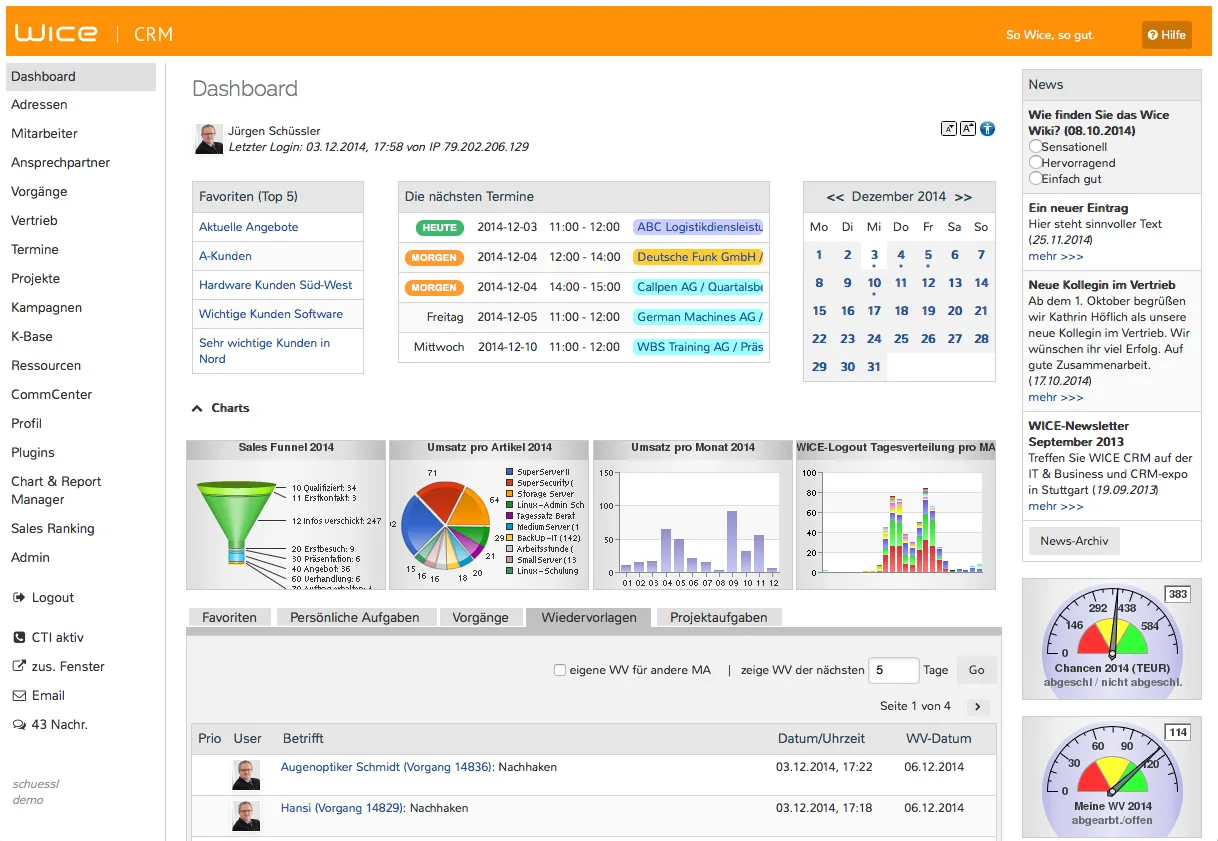Image resolution: width=1218 pixels, height=841 pixels.
Task: Toggle the eigene WV für andere MA checkbox
Action: 560,670
